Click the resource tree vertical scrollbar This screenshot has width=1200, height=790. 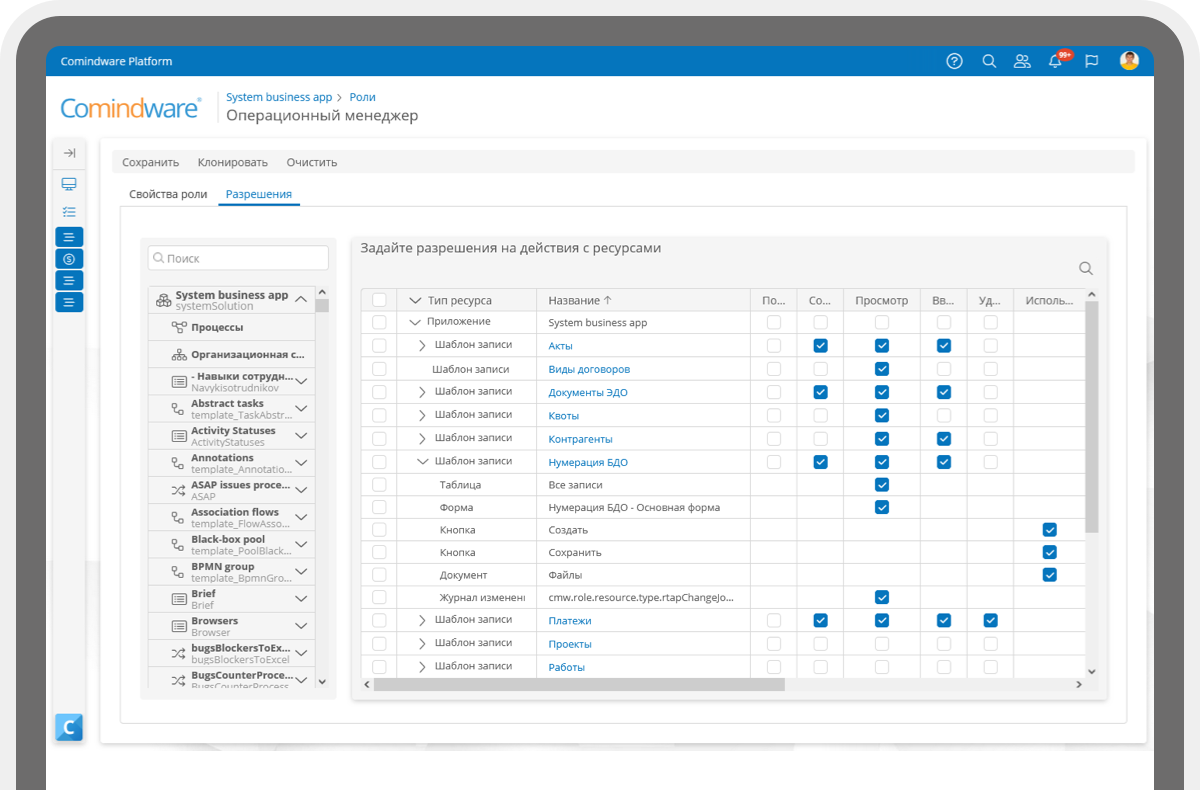322,306
